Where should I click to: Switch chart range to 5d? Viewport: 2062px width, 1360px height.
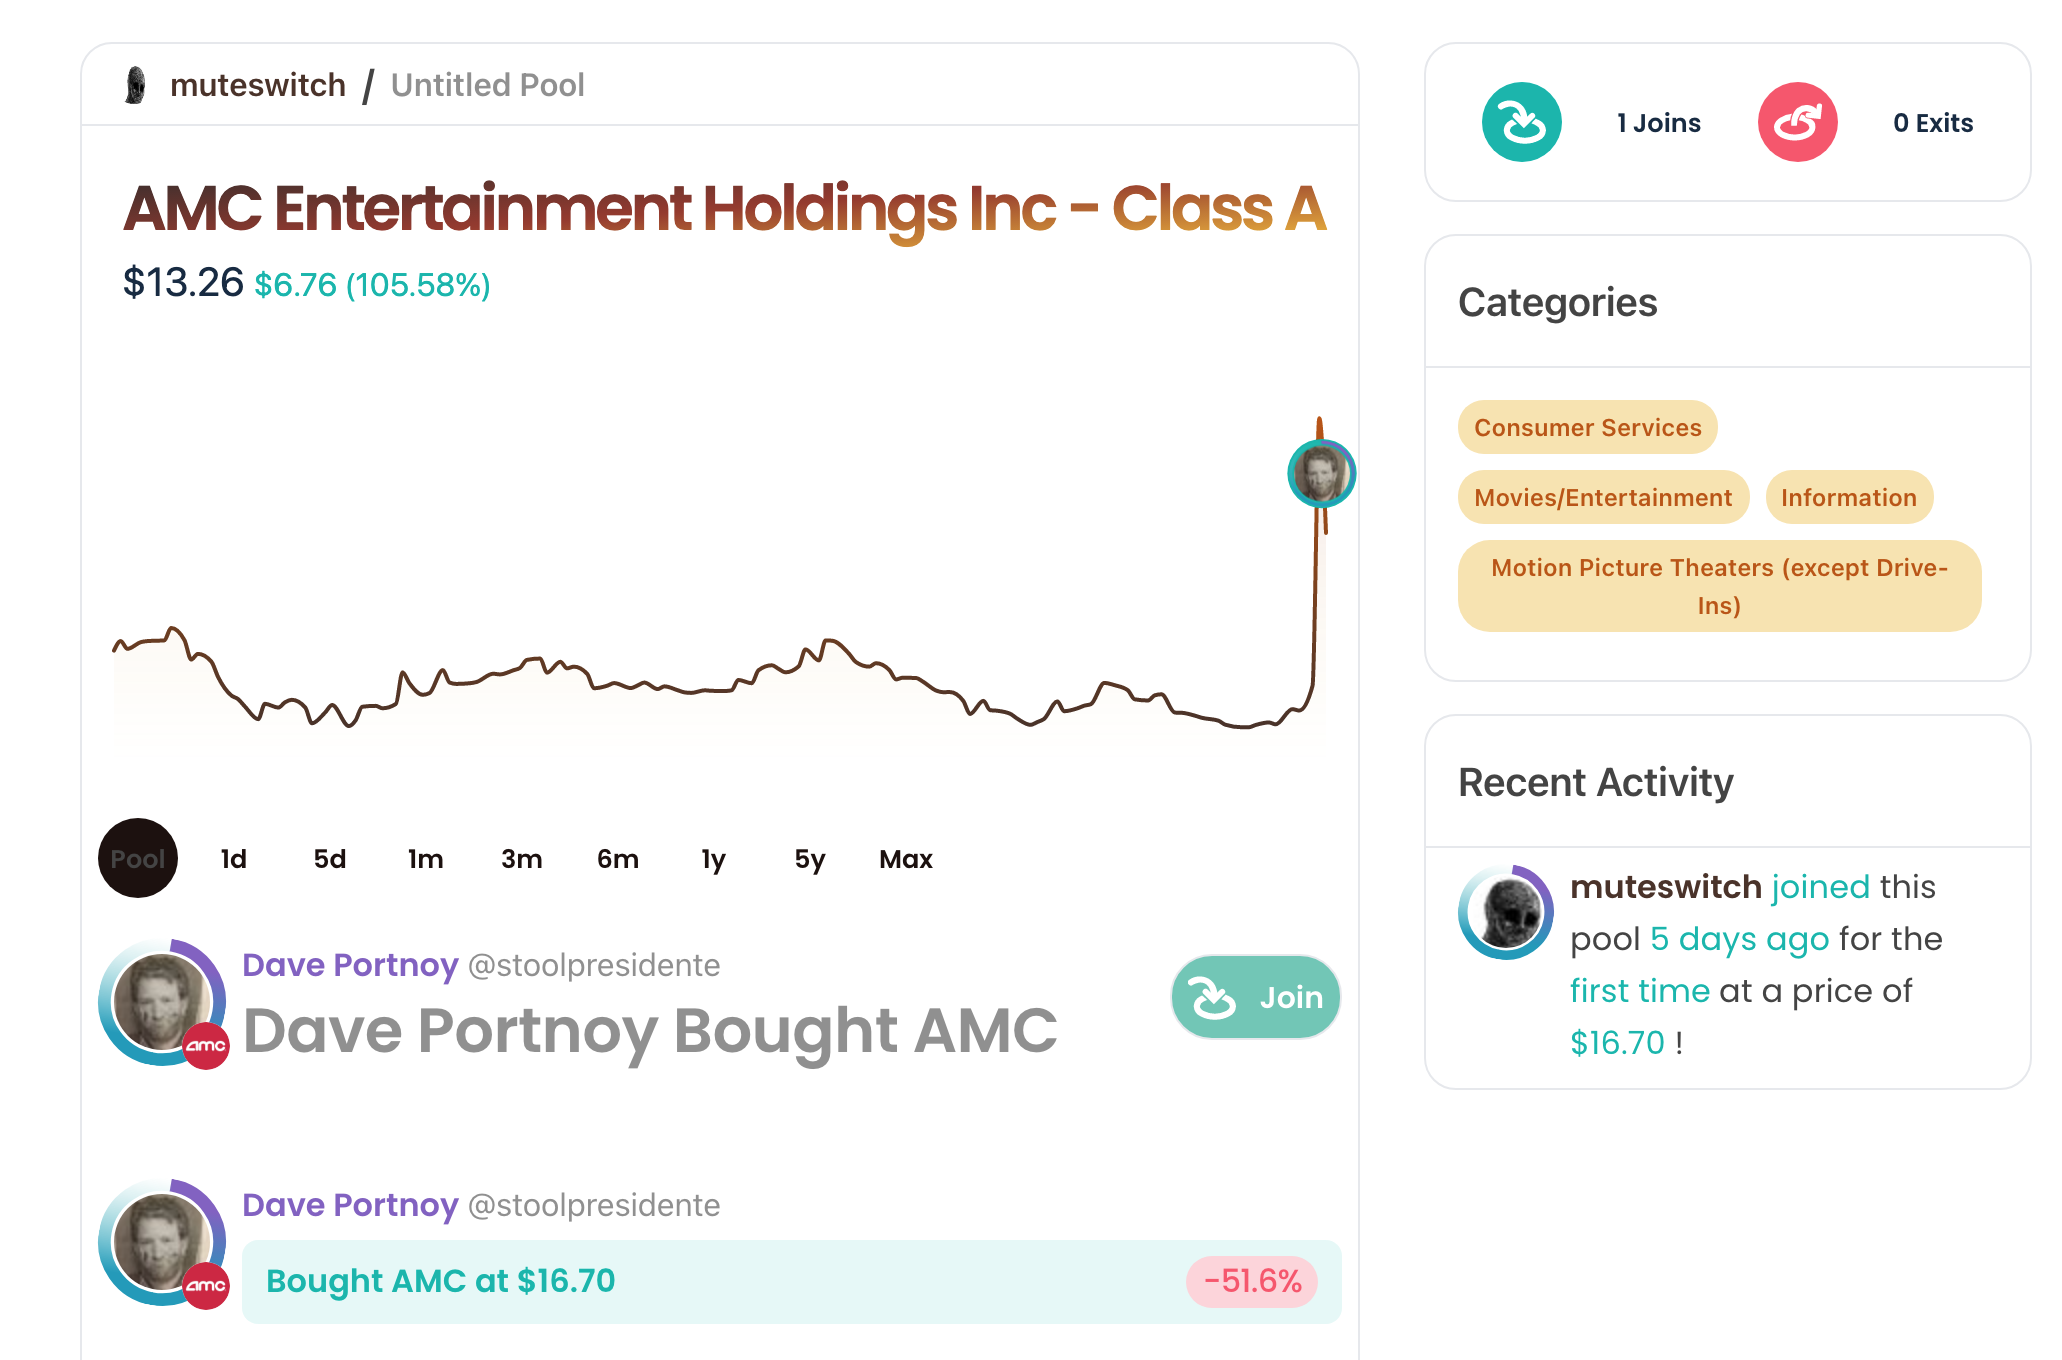tap(329, 858)
